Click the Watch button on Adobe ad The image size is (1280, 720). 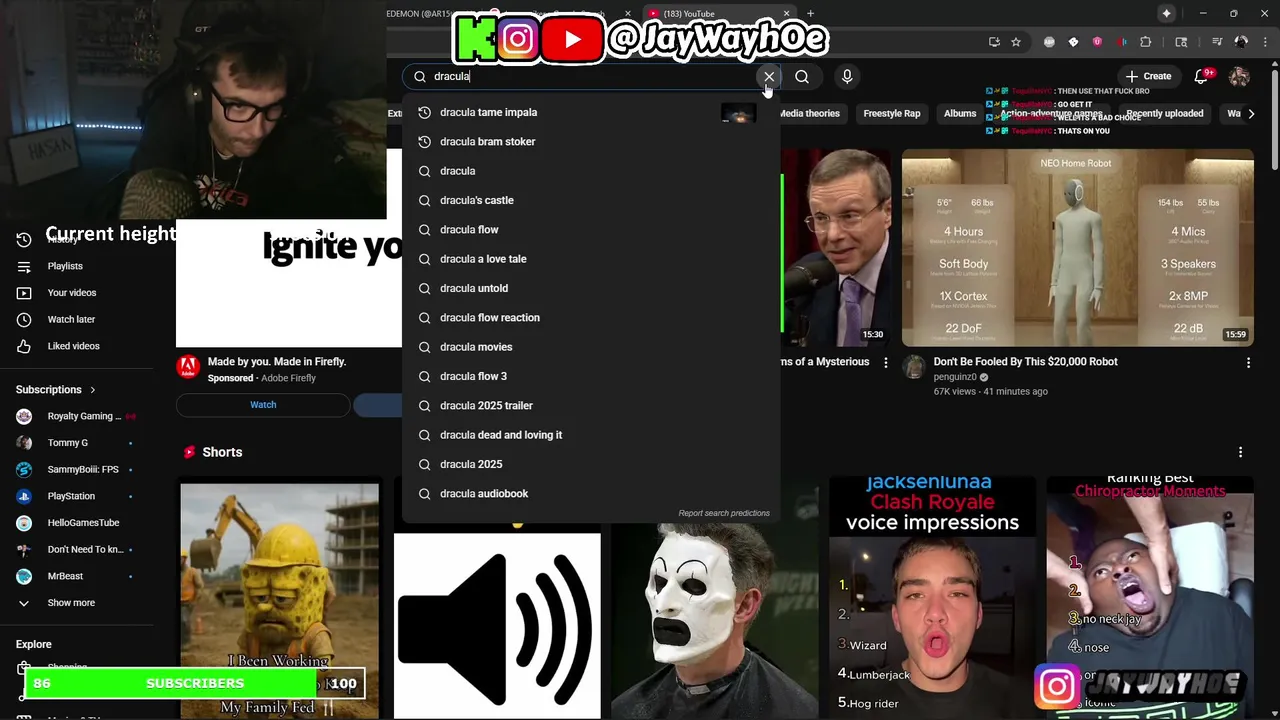pos(263,405)
